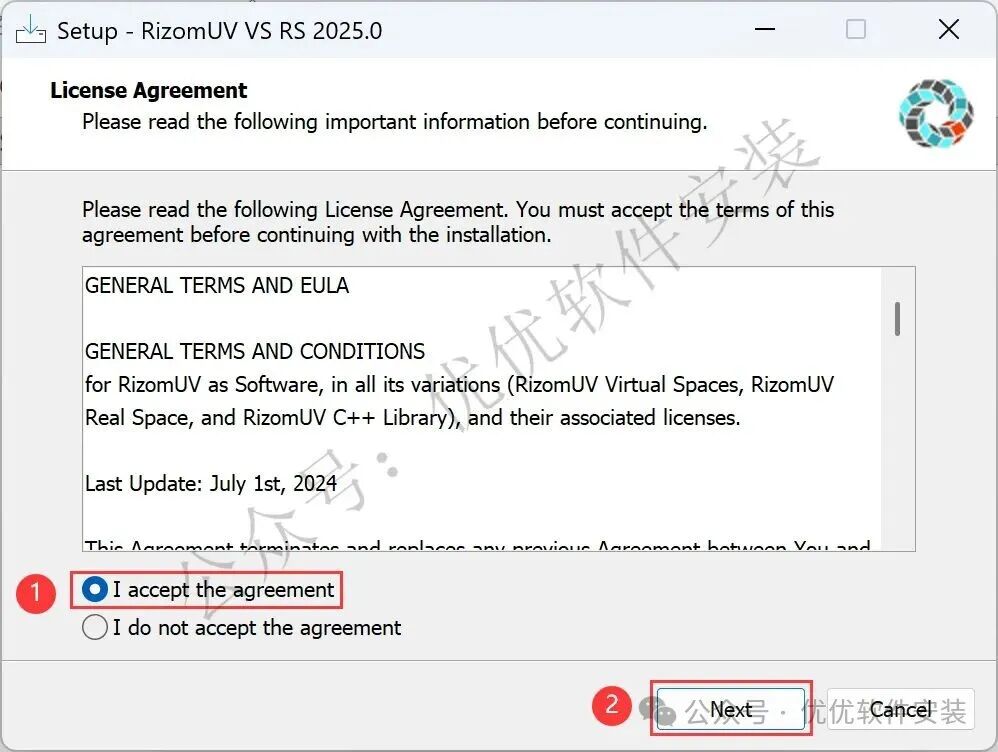
Task: Click the "Real Space, and RizomUV C++ Library" line
Action: click(x=412, y=418)
